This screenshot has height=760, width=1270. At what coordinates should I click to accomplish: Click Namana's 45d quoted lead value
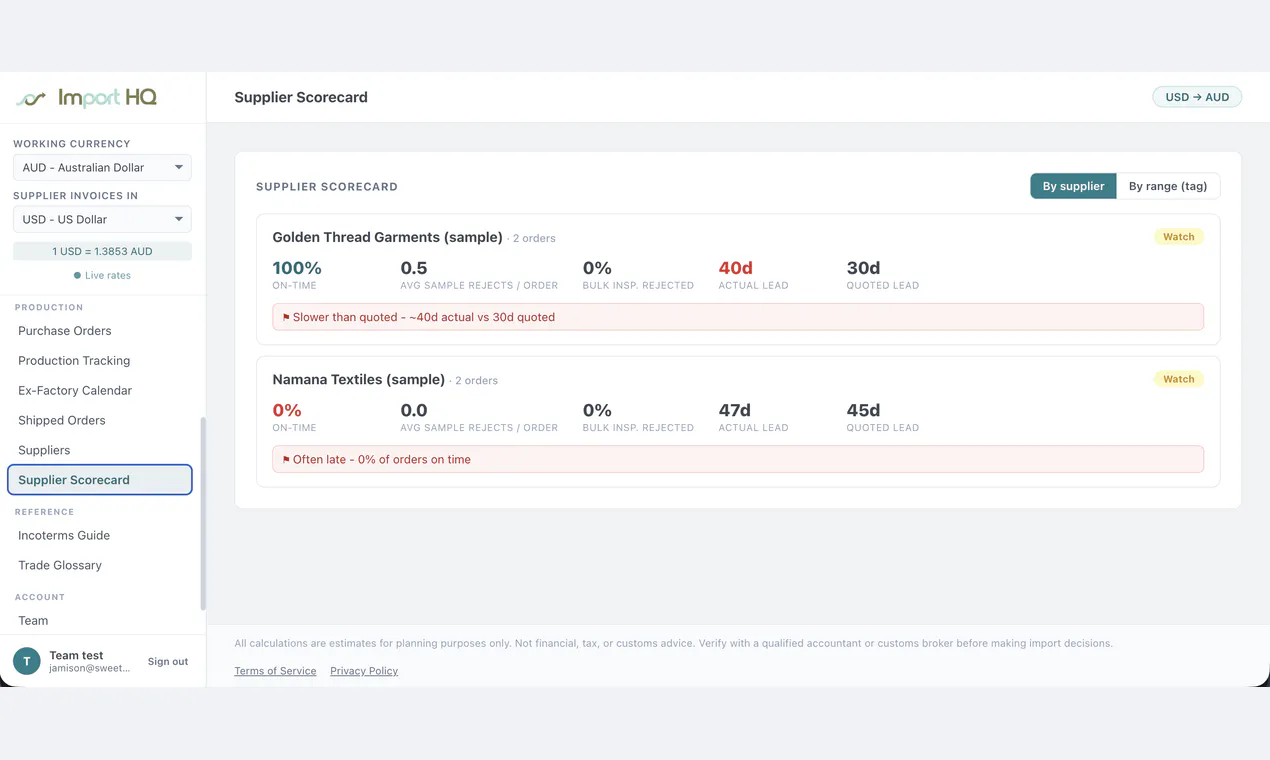[863, 410]
